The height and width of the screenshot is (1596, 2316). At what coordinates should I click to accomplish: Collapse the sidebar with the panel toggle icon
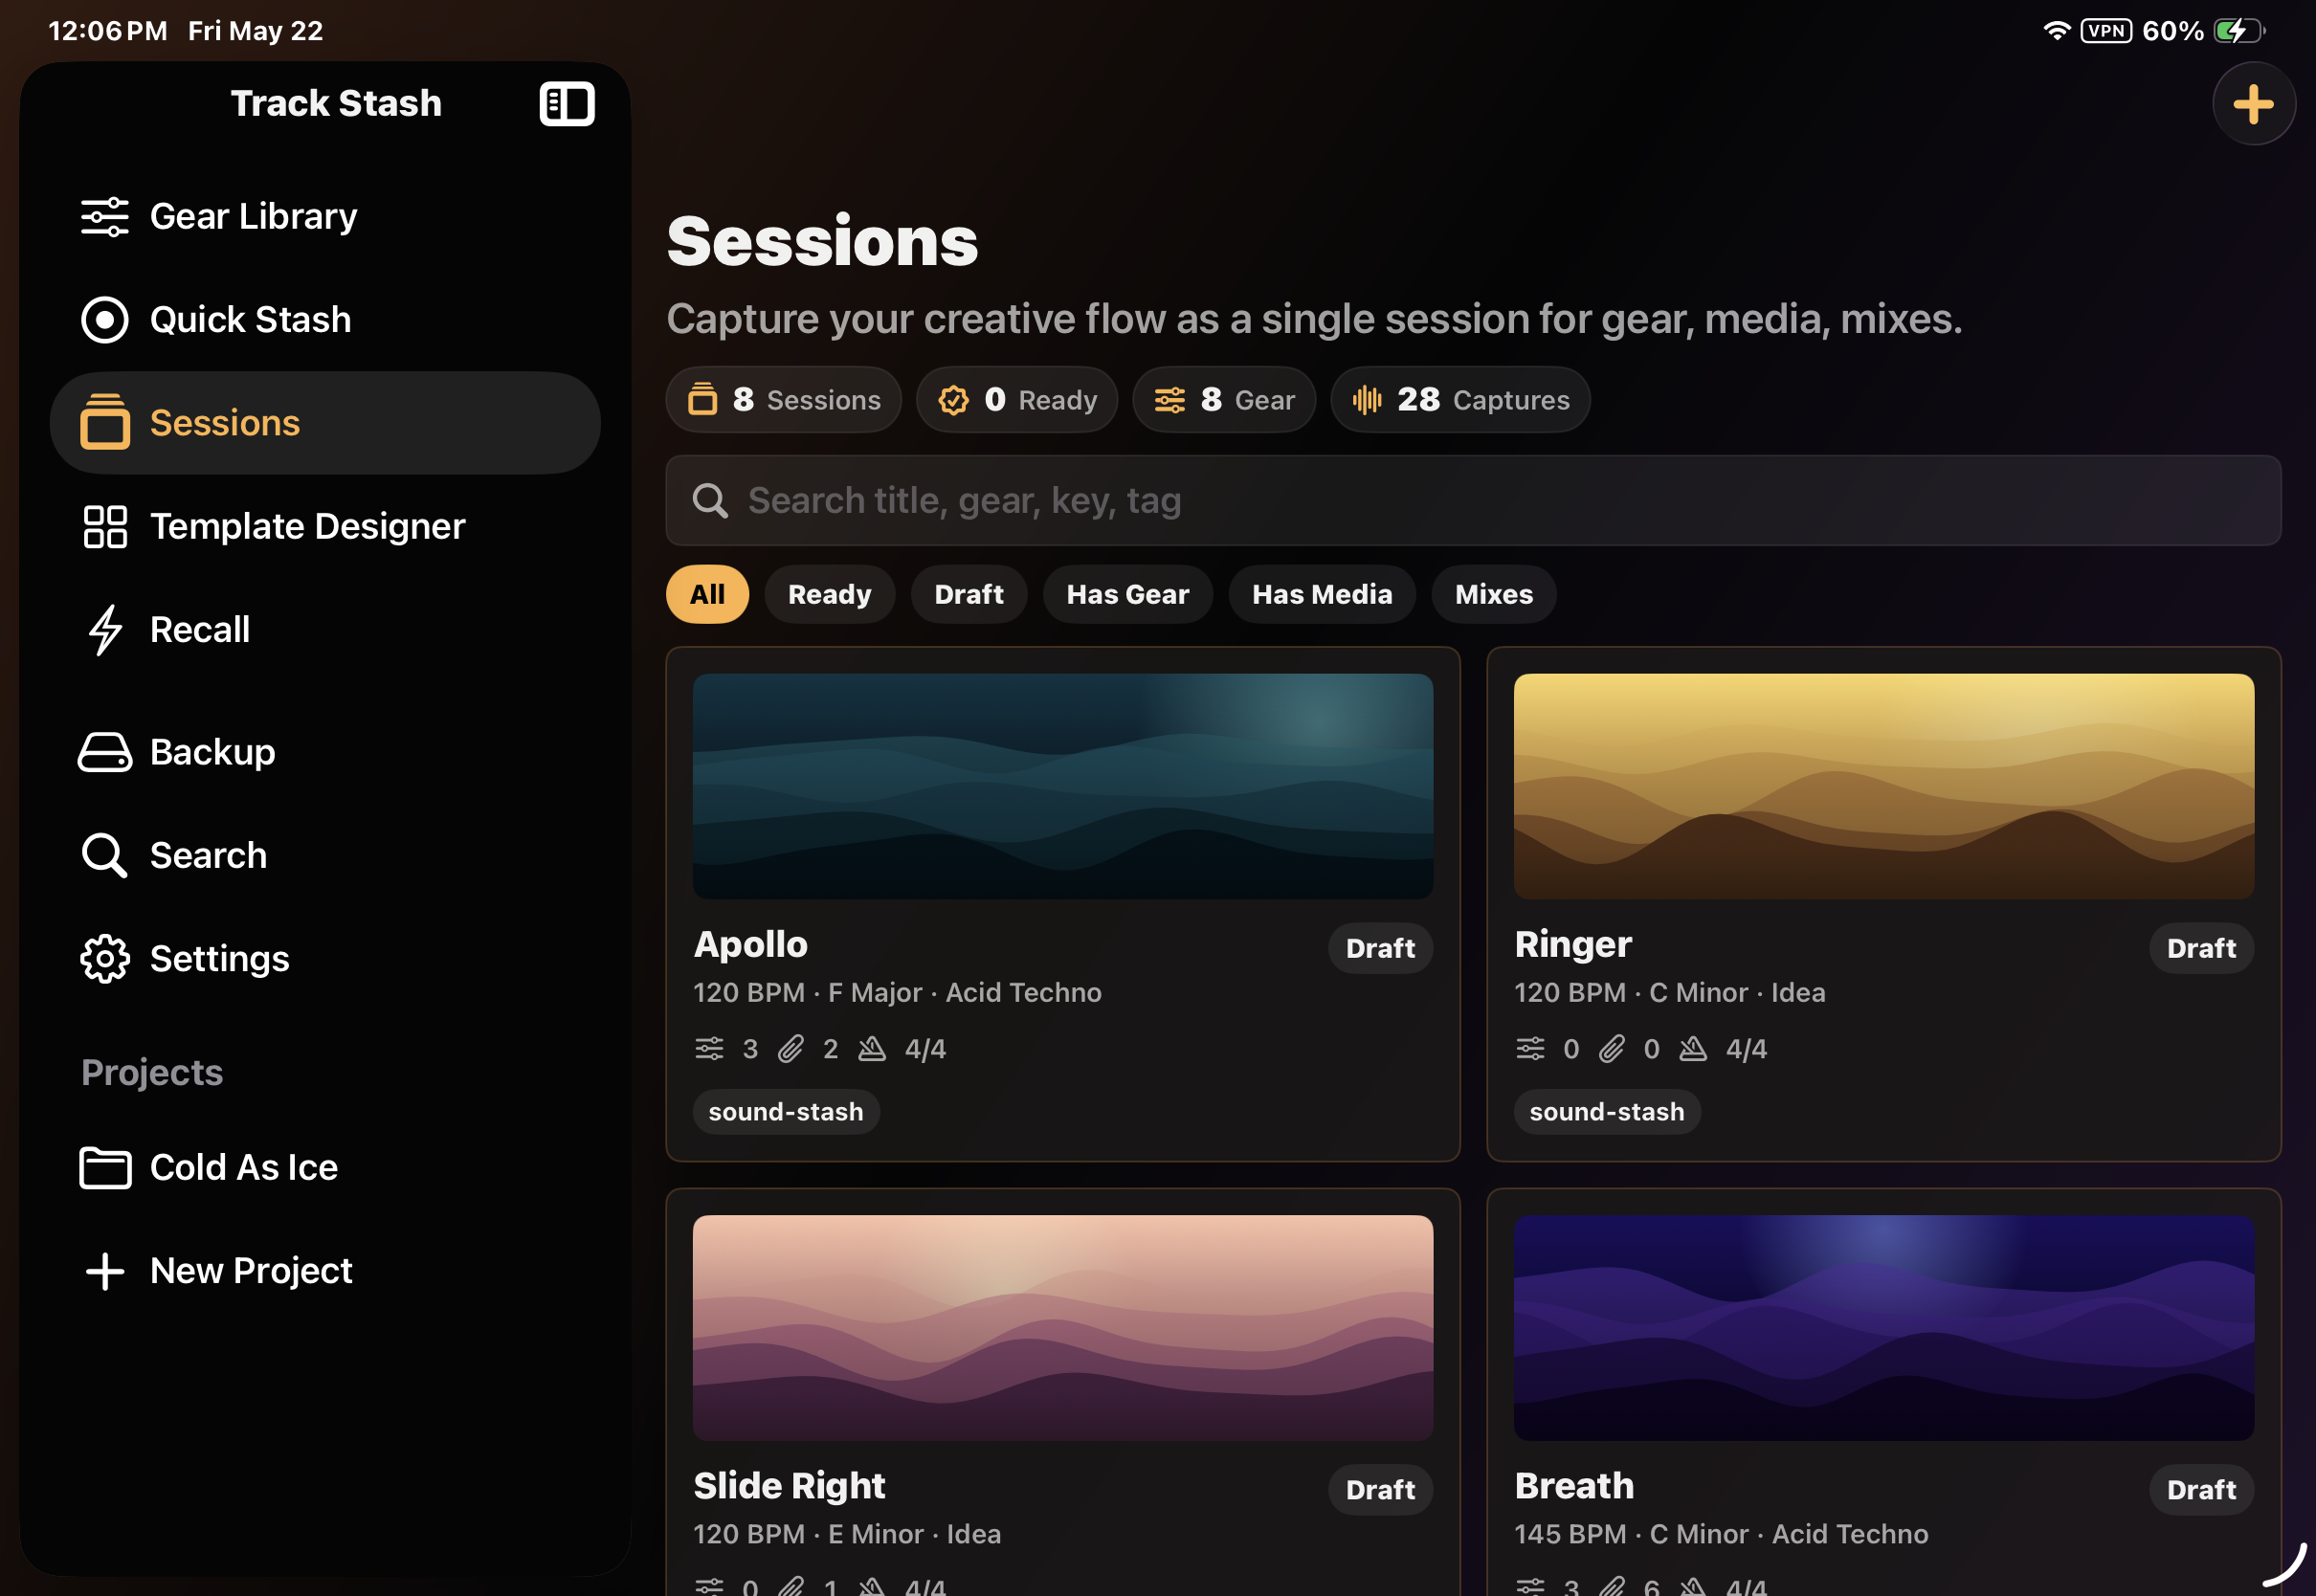(567, 104)
